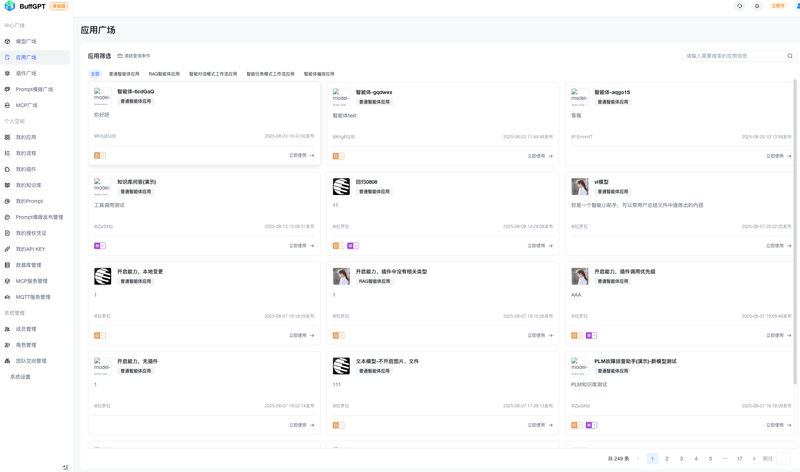Click the go-to-page input box
The height and width of the screenshot is (472, 800).
click(x=783, y=459)
